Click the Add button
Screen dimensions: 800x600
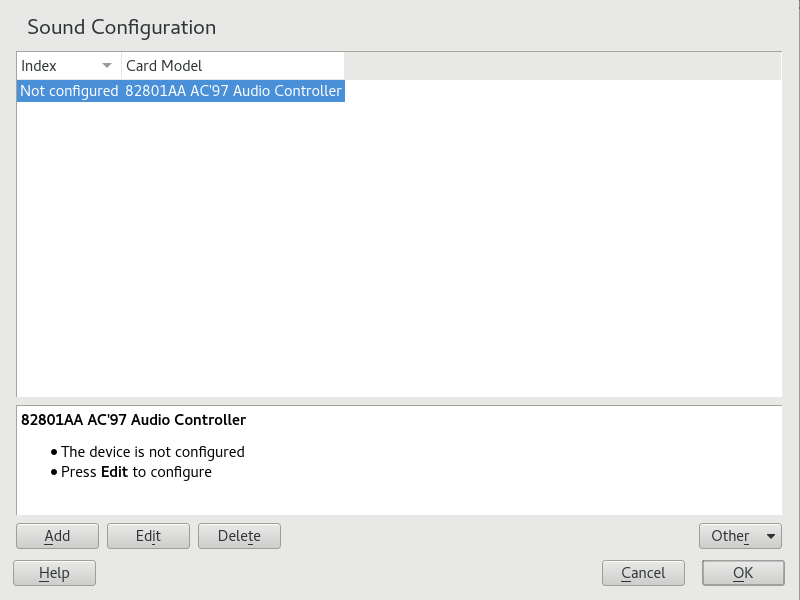57,536
